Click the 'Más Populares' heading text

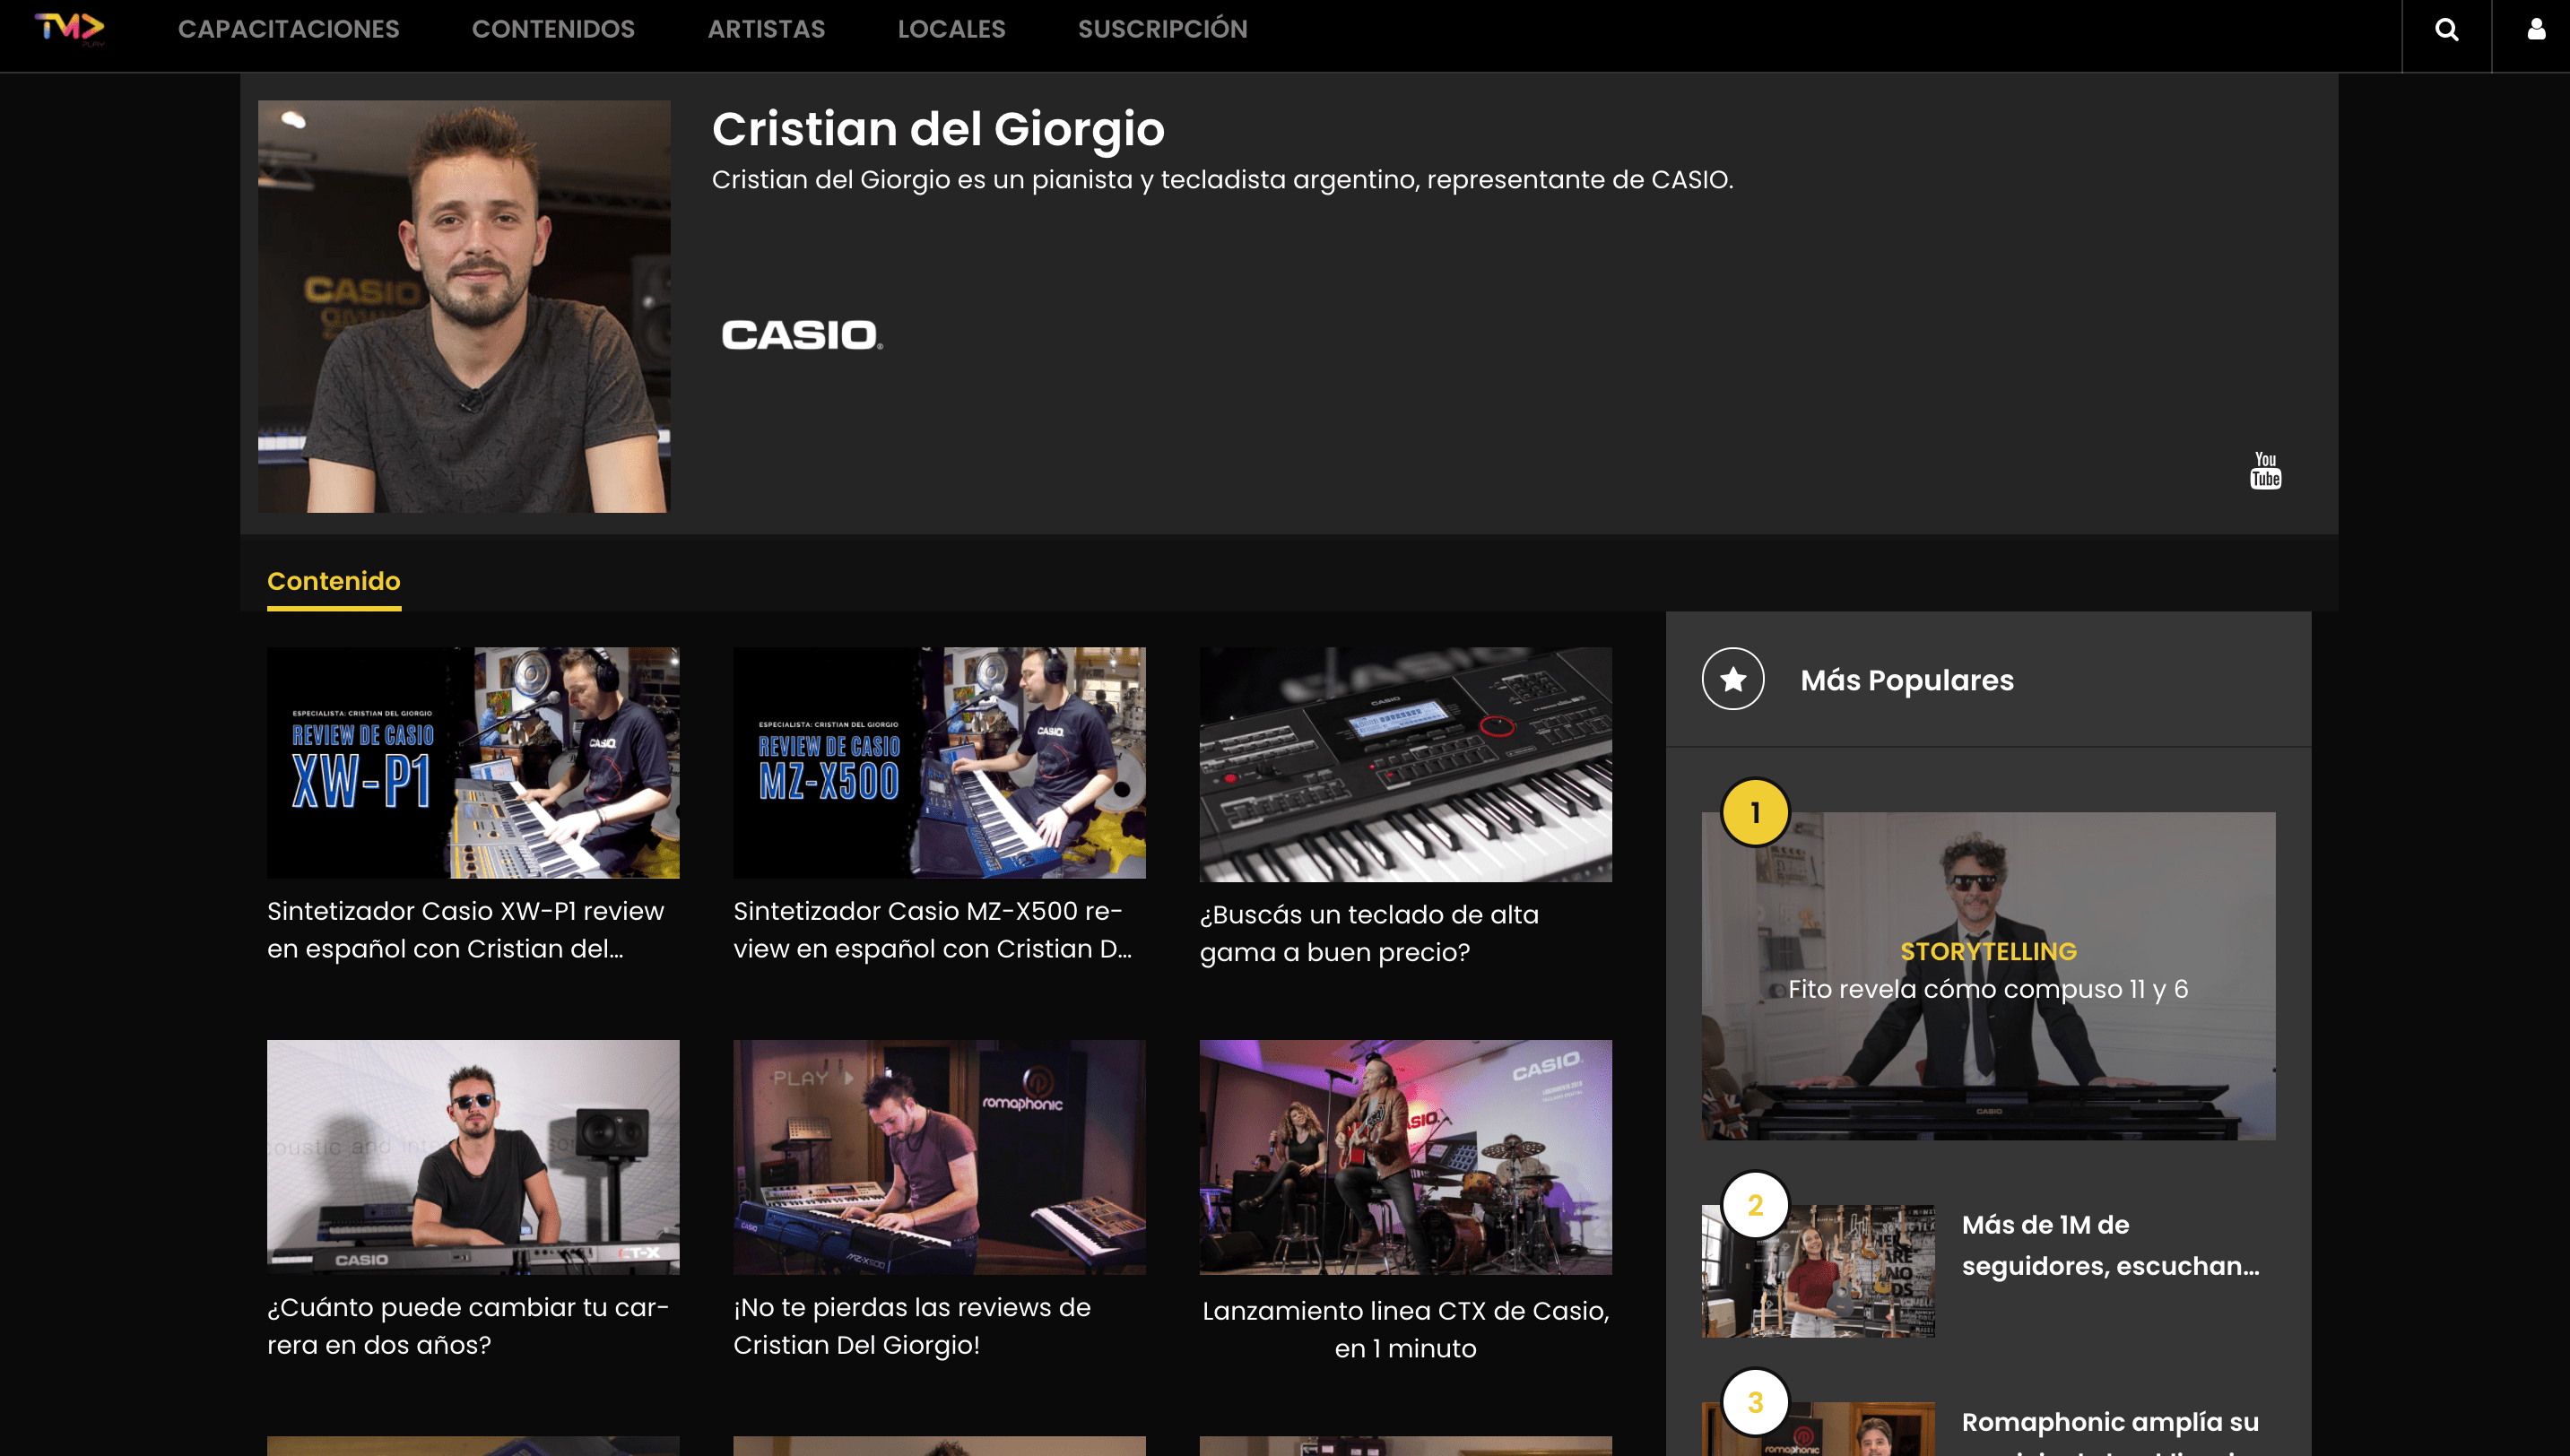(1907, 680)
